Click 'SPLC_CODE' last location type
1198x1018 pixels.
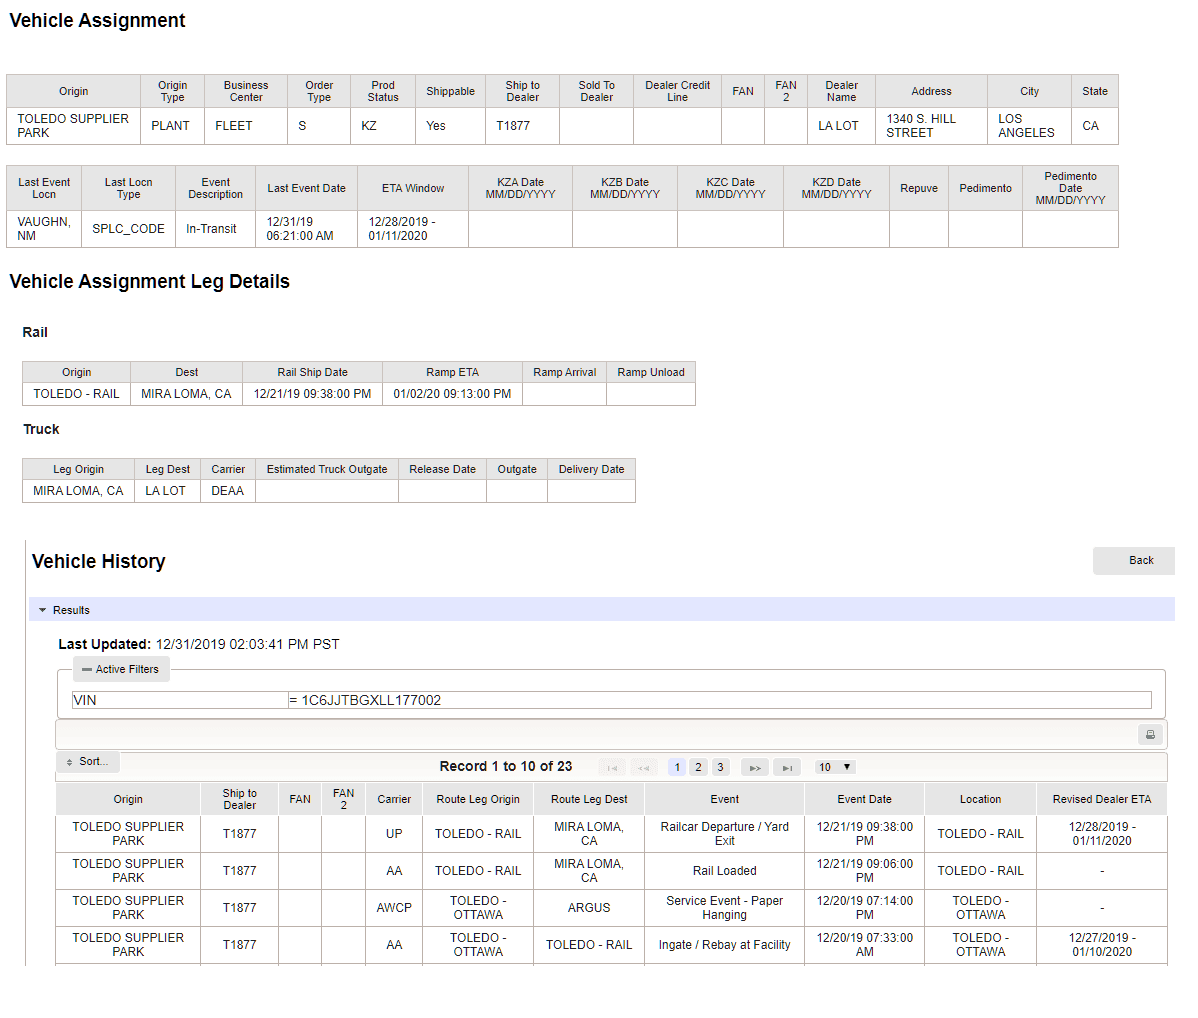tap(128, 229)
